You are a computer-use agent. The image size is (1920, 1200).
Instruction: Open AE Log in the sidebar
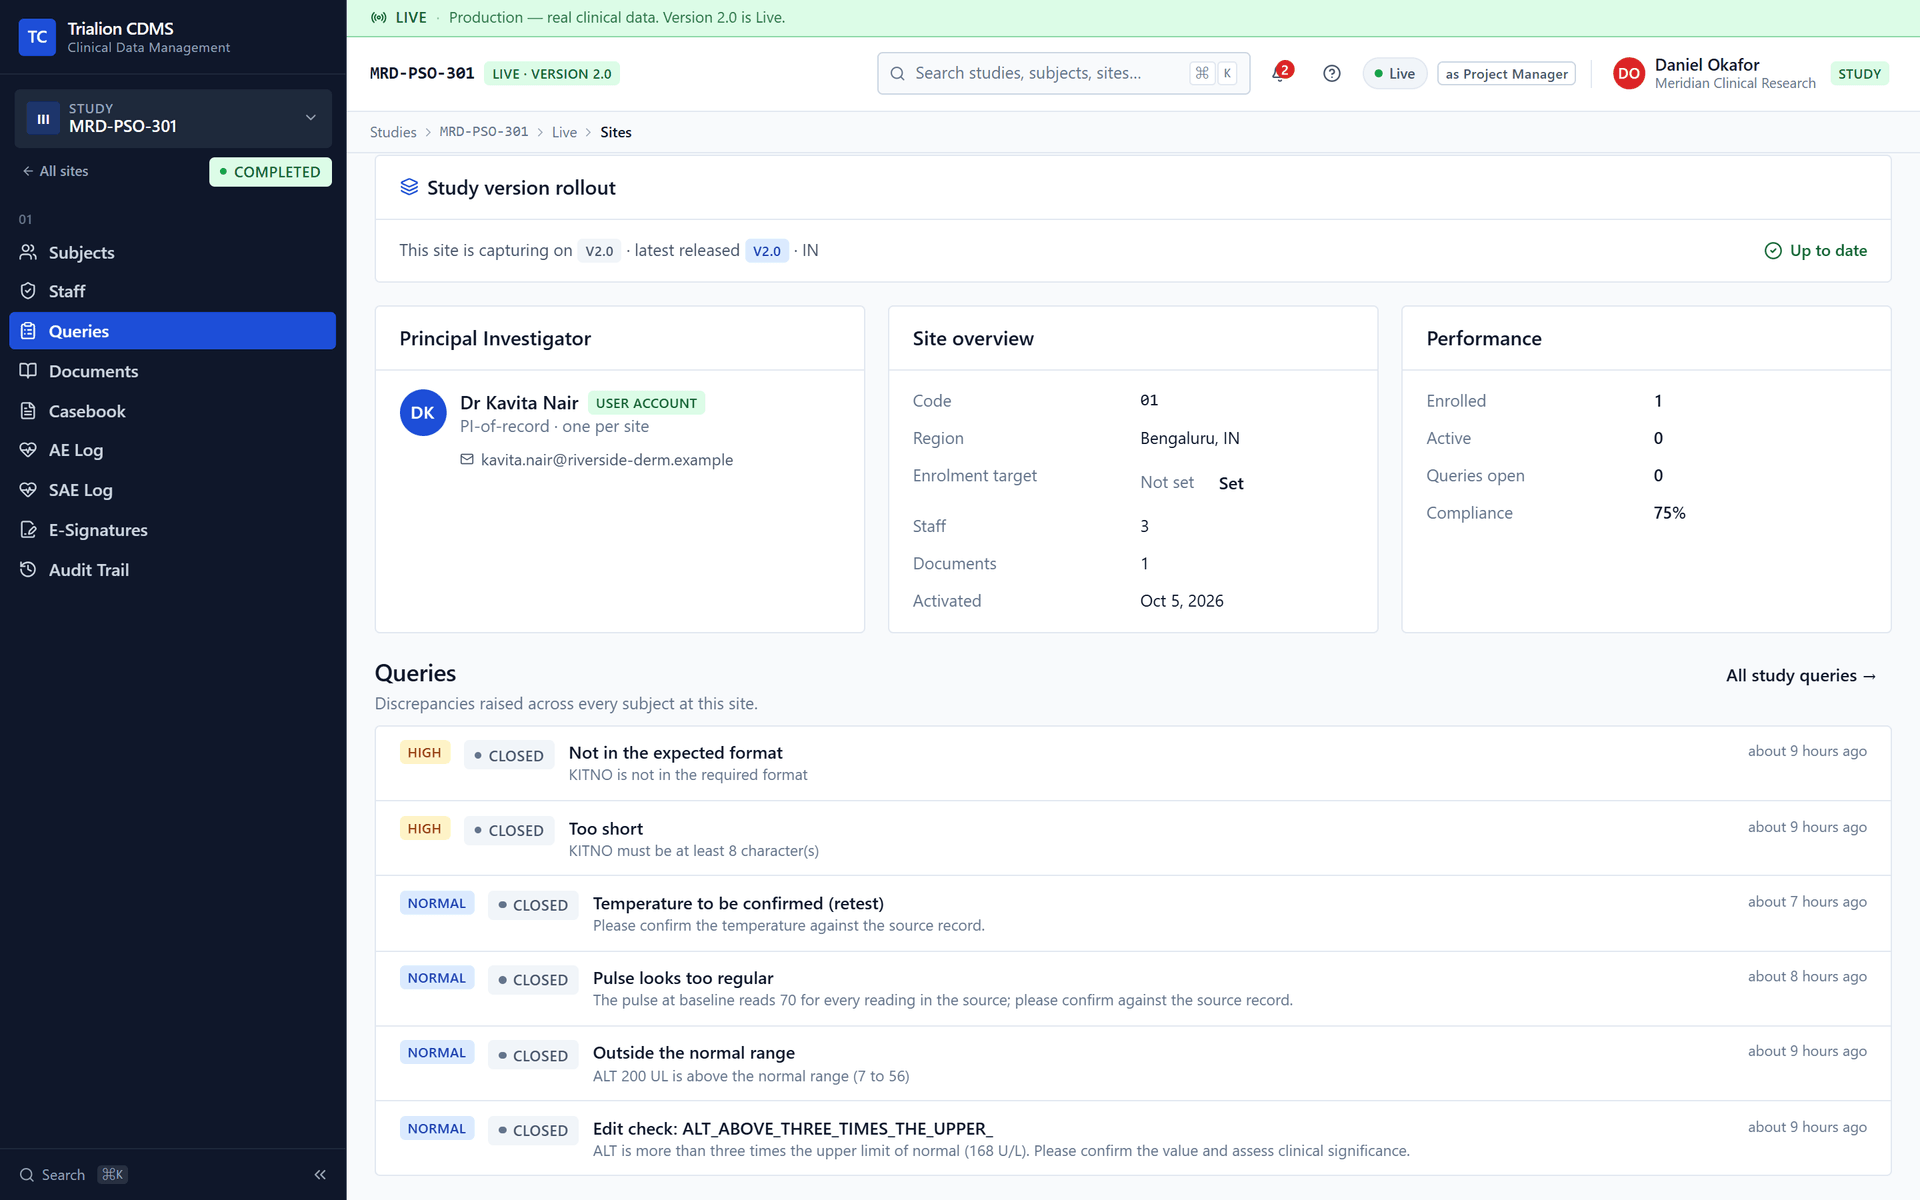pyautogui.click(x=172, y=450)
